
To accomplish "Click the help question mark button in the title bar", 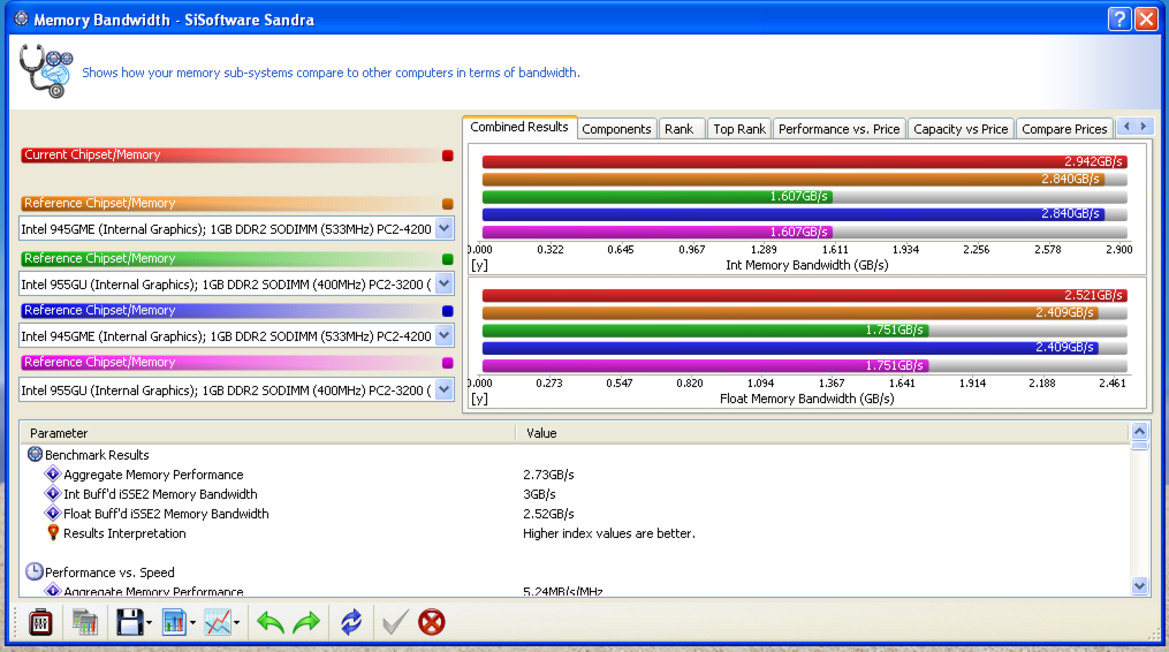I will [x=1119, y=19].
